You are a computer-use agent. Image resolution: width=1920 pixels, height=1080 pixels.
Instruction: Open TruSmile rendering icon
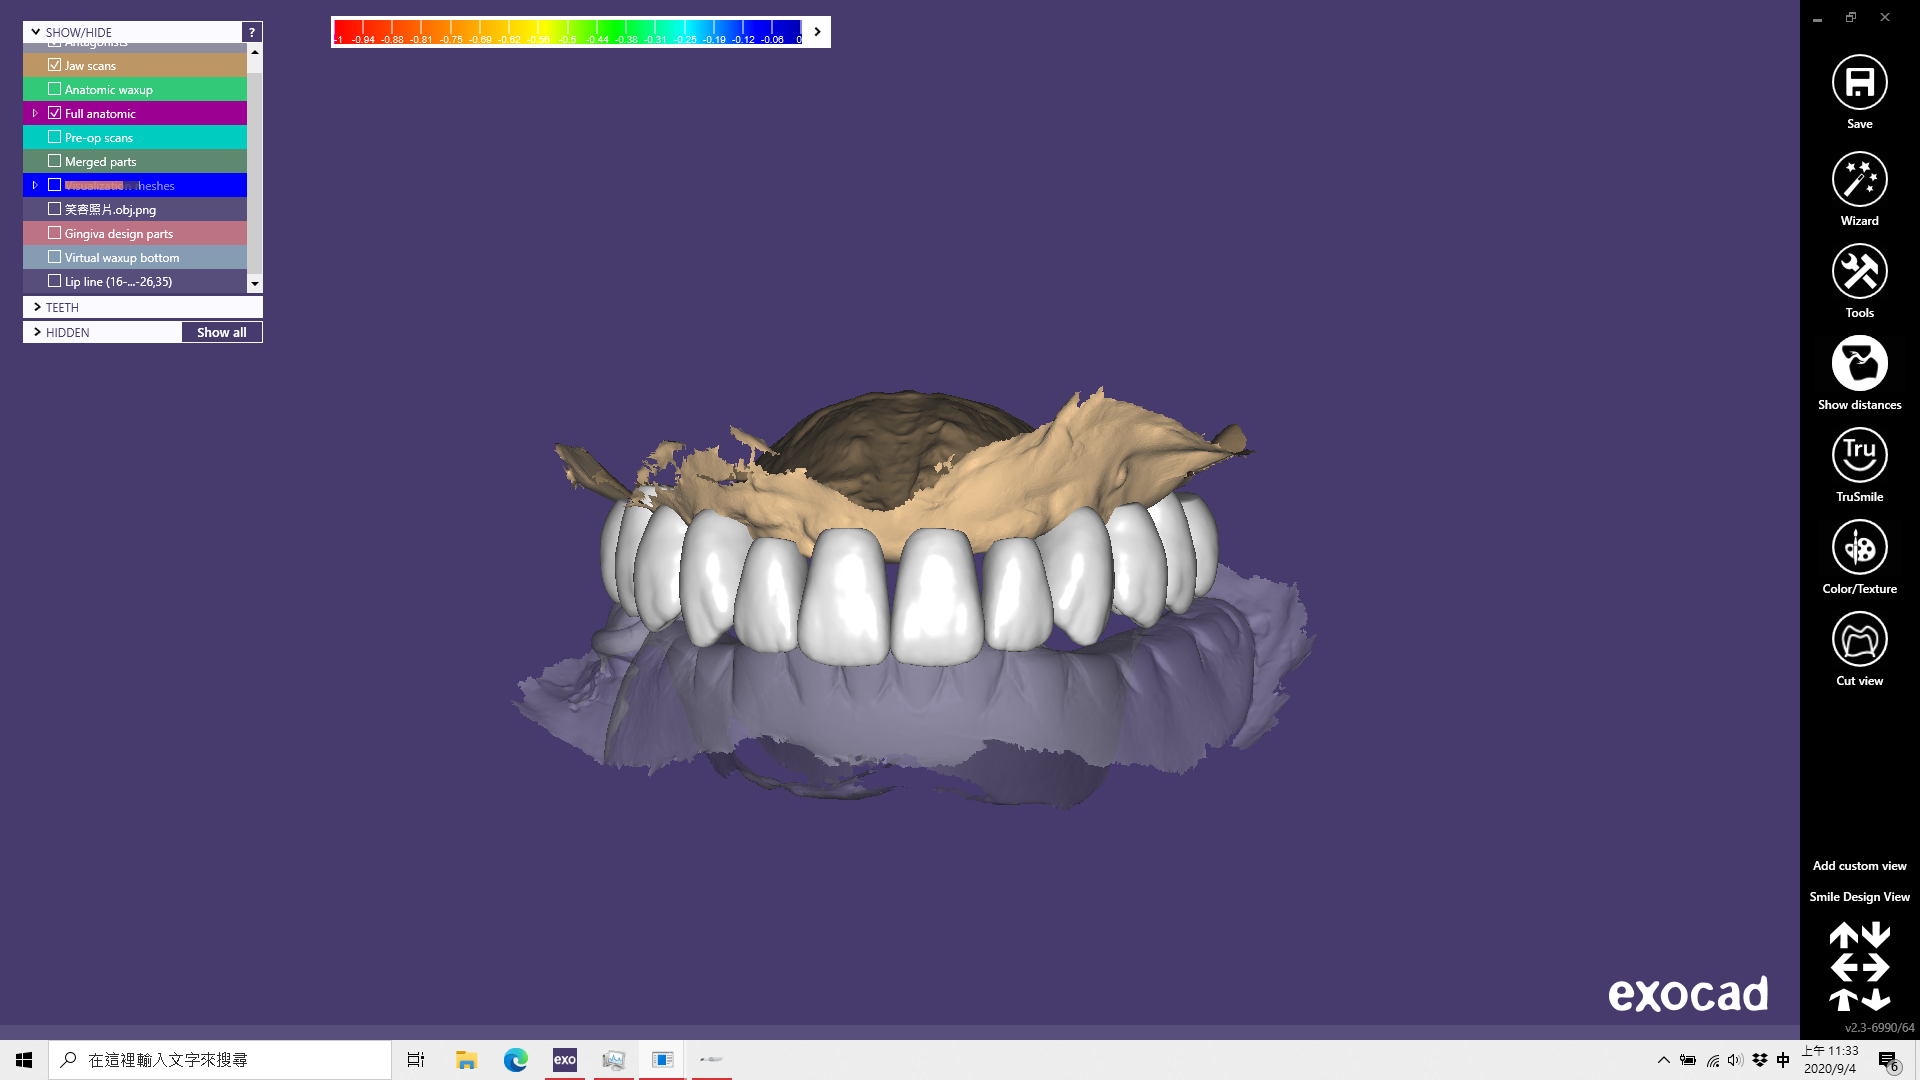click(x=1859, y=455)
